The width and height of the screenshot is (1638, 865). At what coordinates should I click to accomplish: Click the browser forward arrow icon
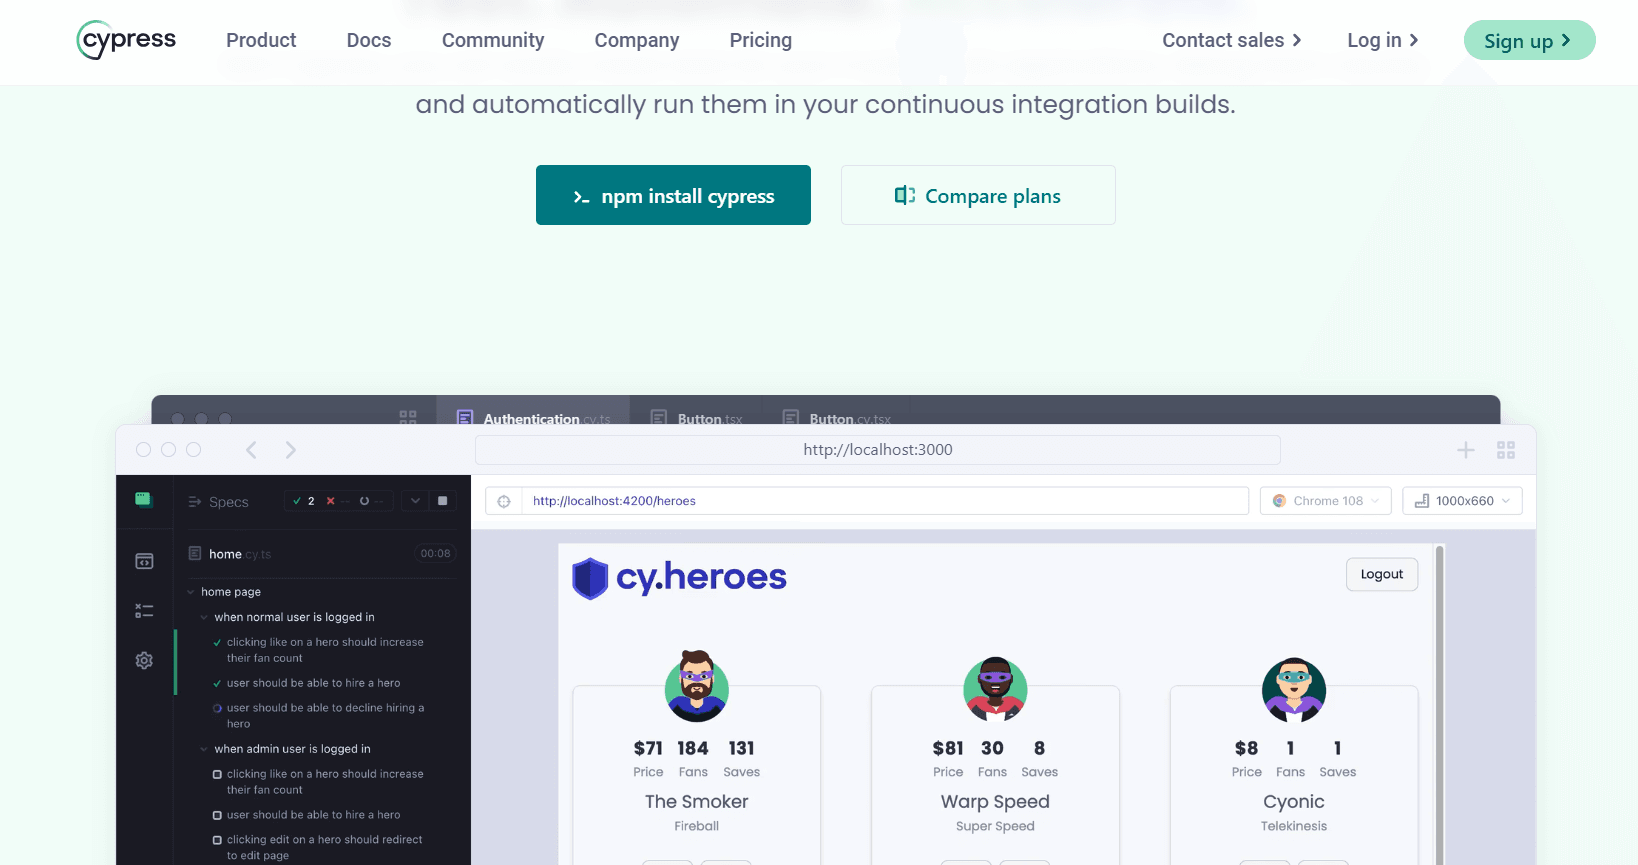click(290, 450)
